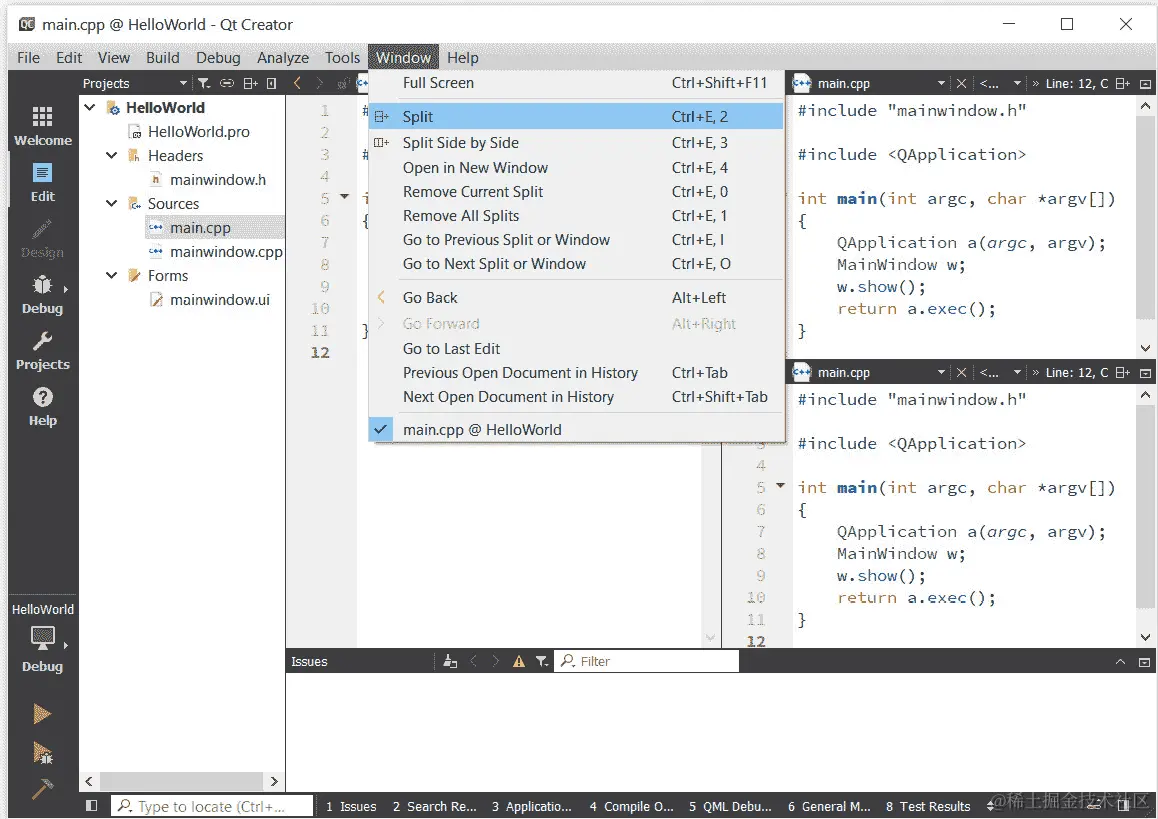Click the synchronize with editor link icon
This screenshot has height=819, width=1158.
(x=227, y=83)
